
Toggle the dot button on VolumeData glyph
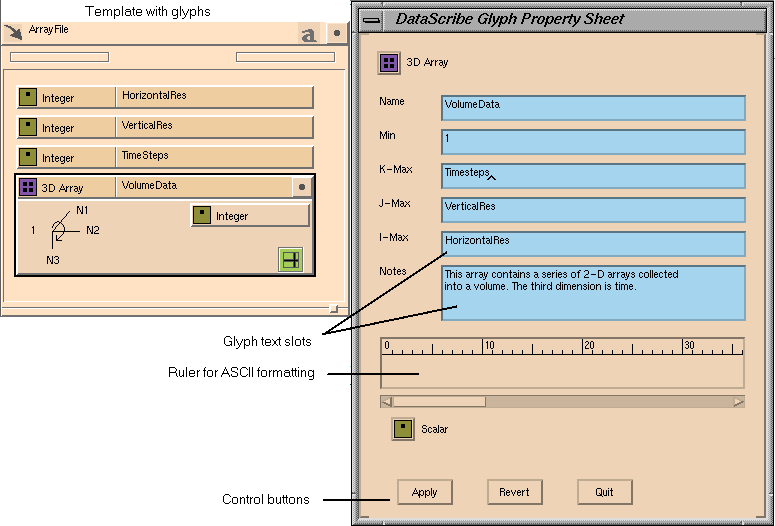(302, 187)
